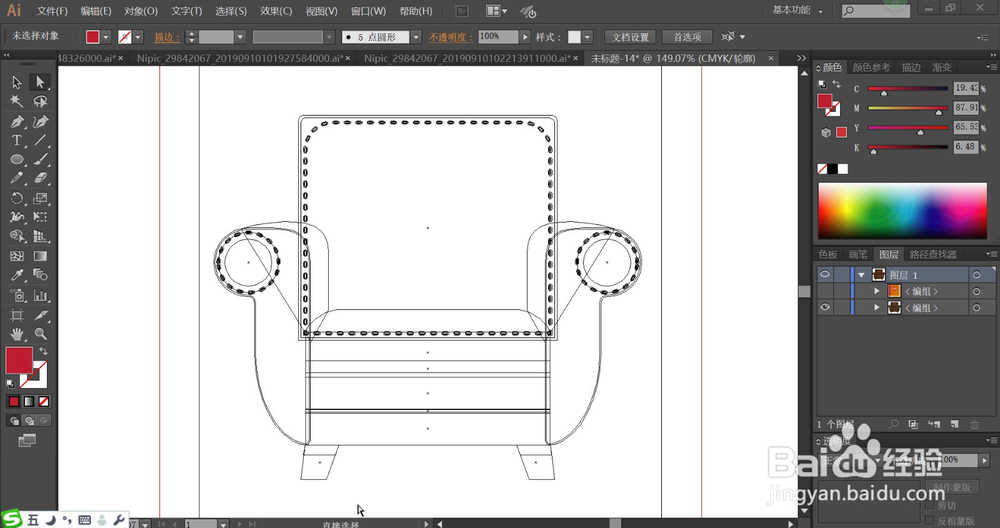The height and width of the screenshot is (528, 1000).
Task: Open the 窗口(W) menu
Action: click(x=369, y=11)
